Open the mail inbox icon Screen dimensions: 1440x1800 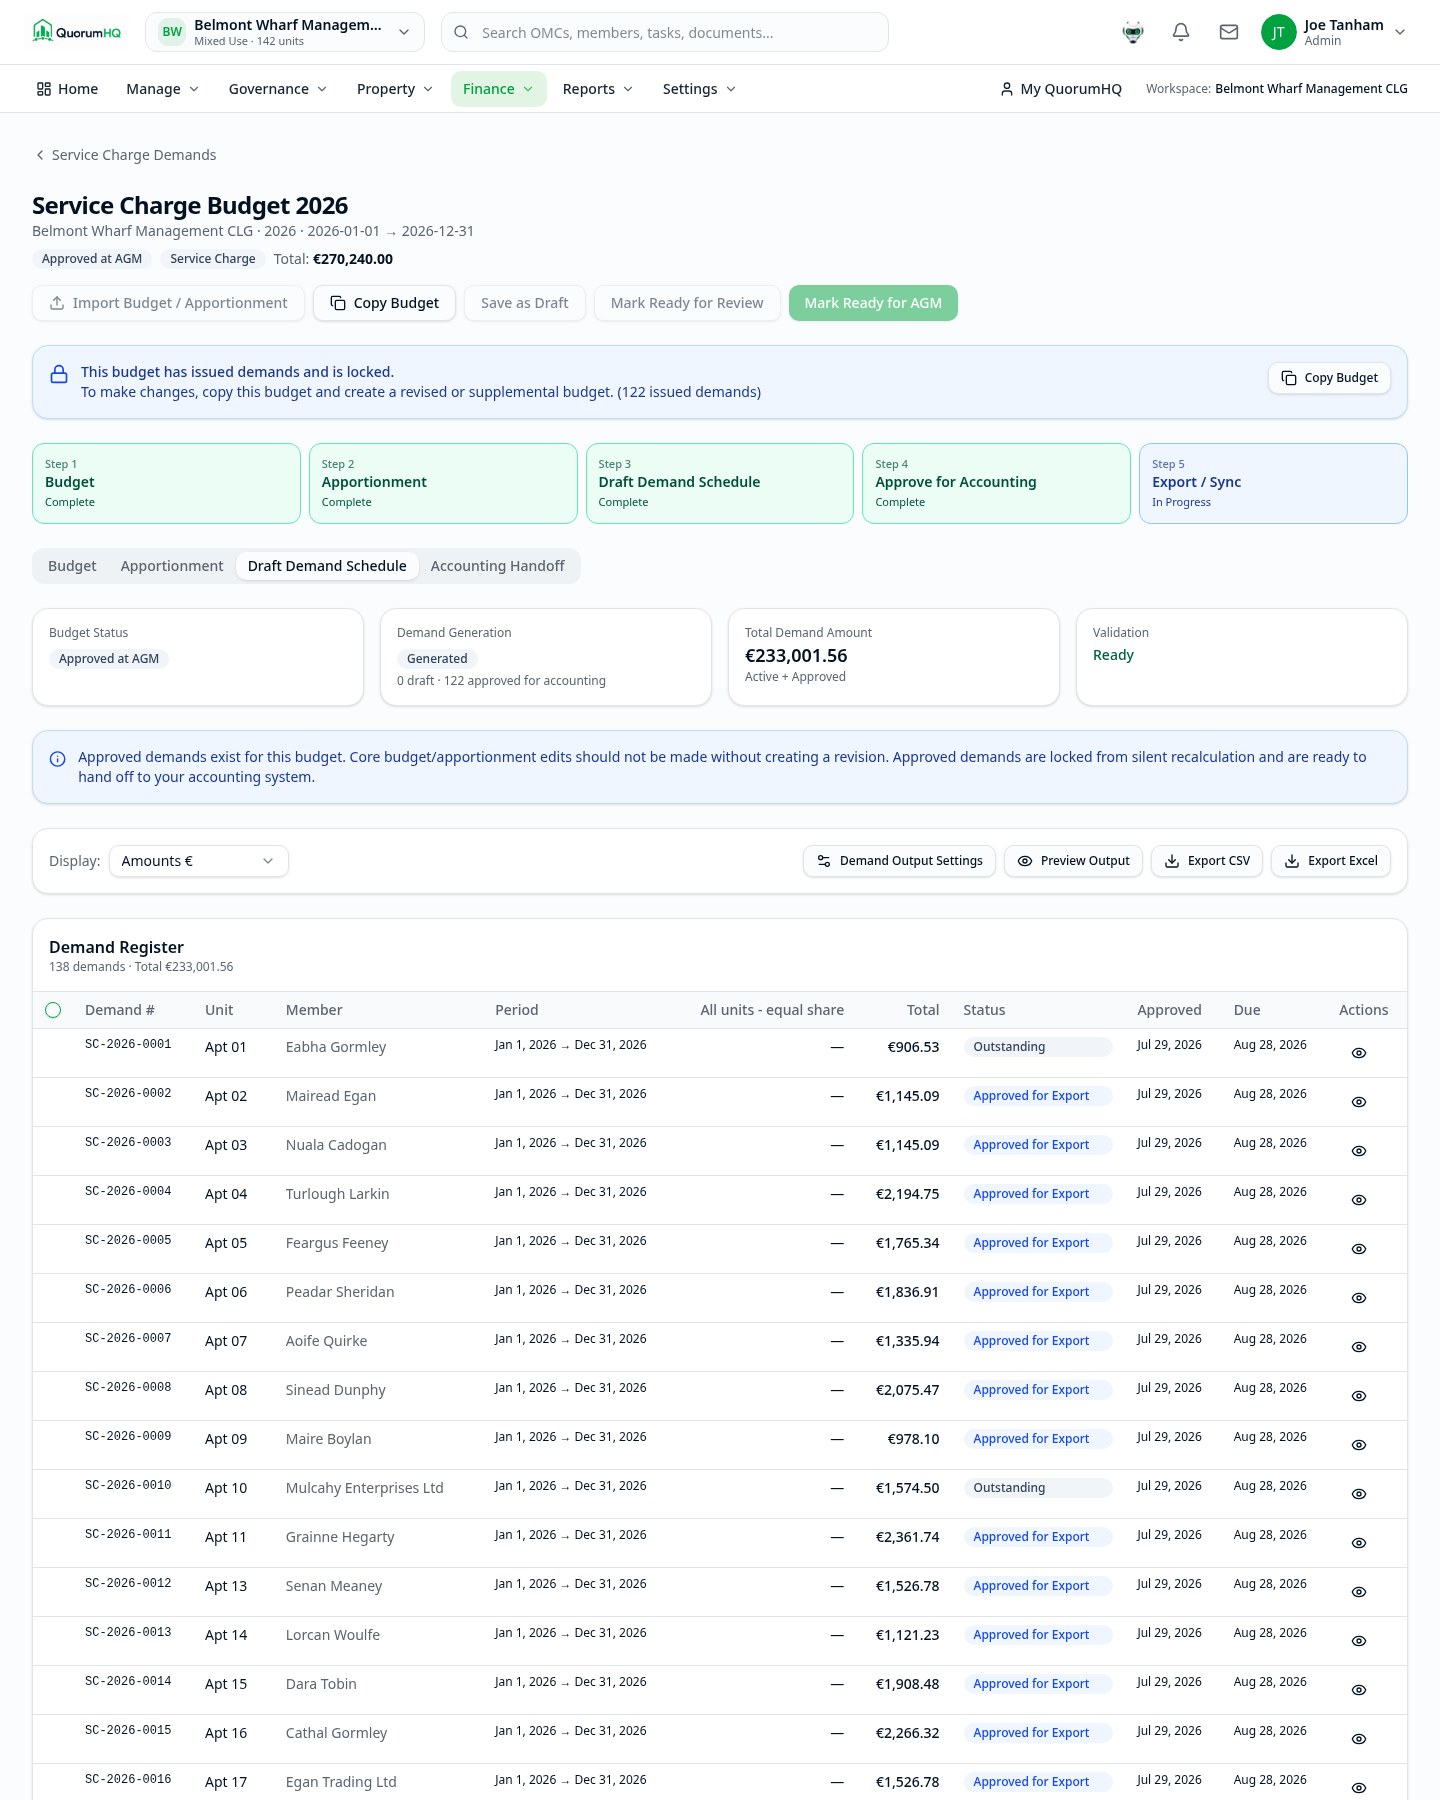[1229, 32]
